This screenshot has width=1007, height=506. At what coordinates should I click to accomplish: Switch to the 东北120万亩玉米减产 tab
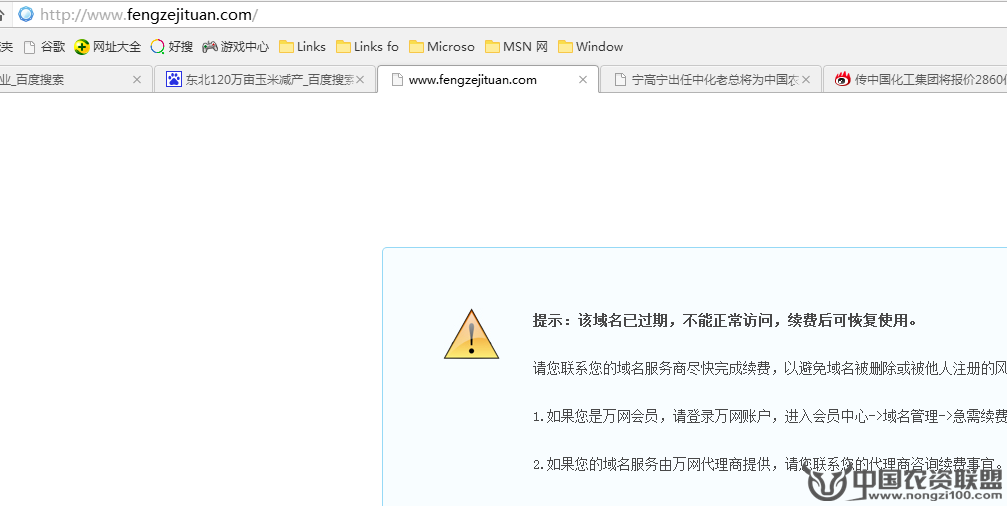265,79
